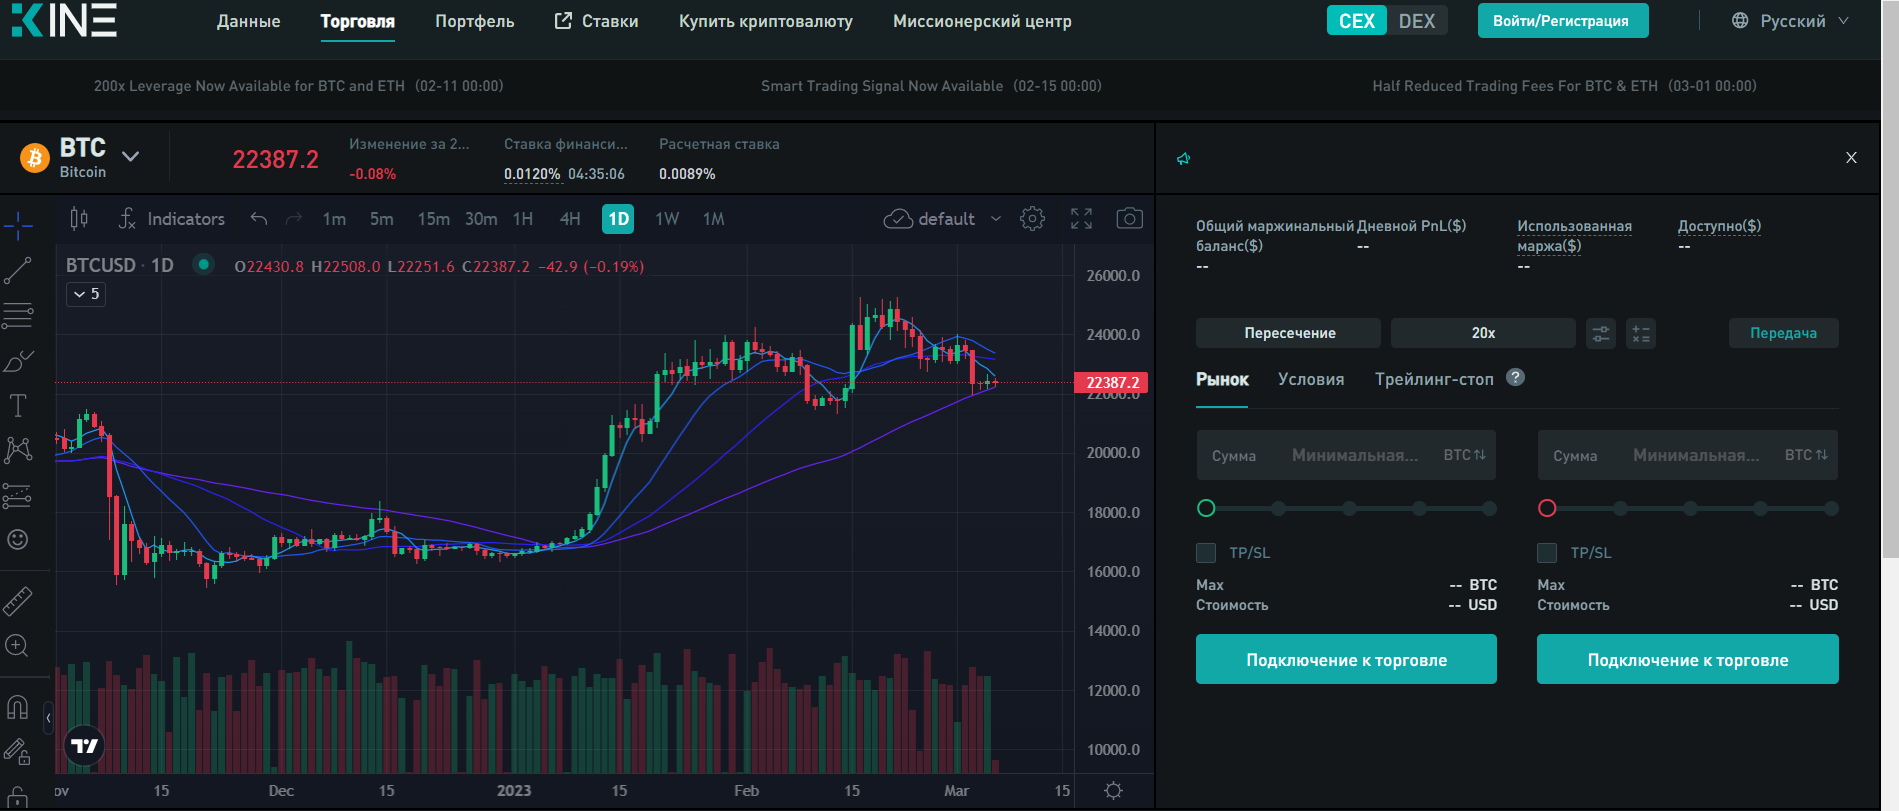Open the Fibonacci retracement tool
This screenshot has height=811, width=1899.
click(18, 316)
